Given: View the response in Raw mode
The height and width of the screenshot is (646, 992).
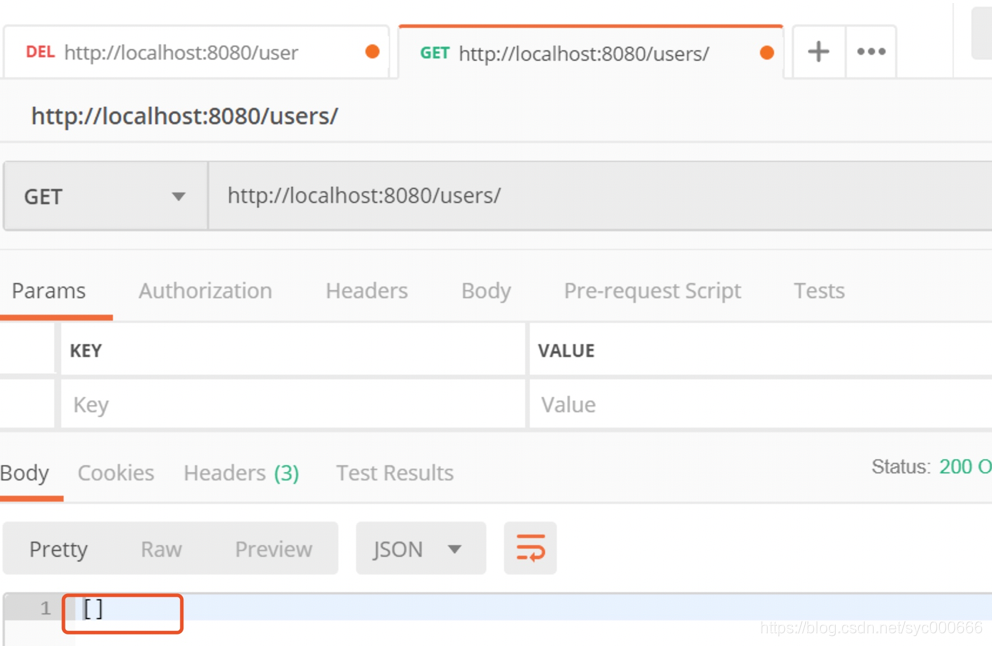Looking at the screenshot, I should [x=161, y=548].
